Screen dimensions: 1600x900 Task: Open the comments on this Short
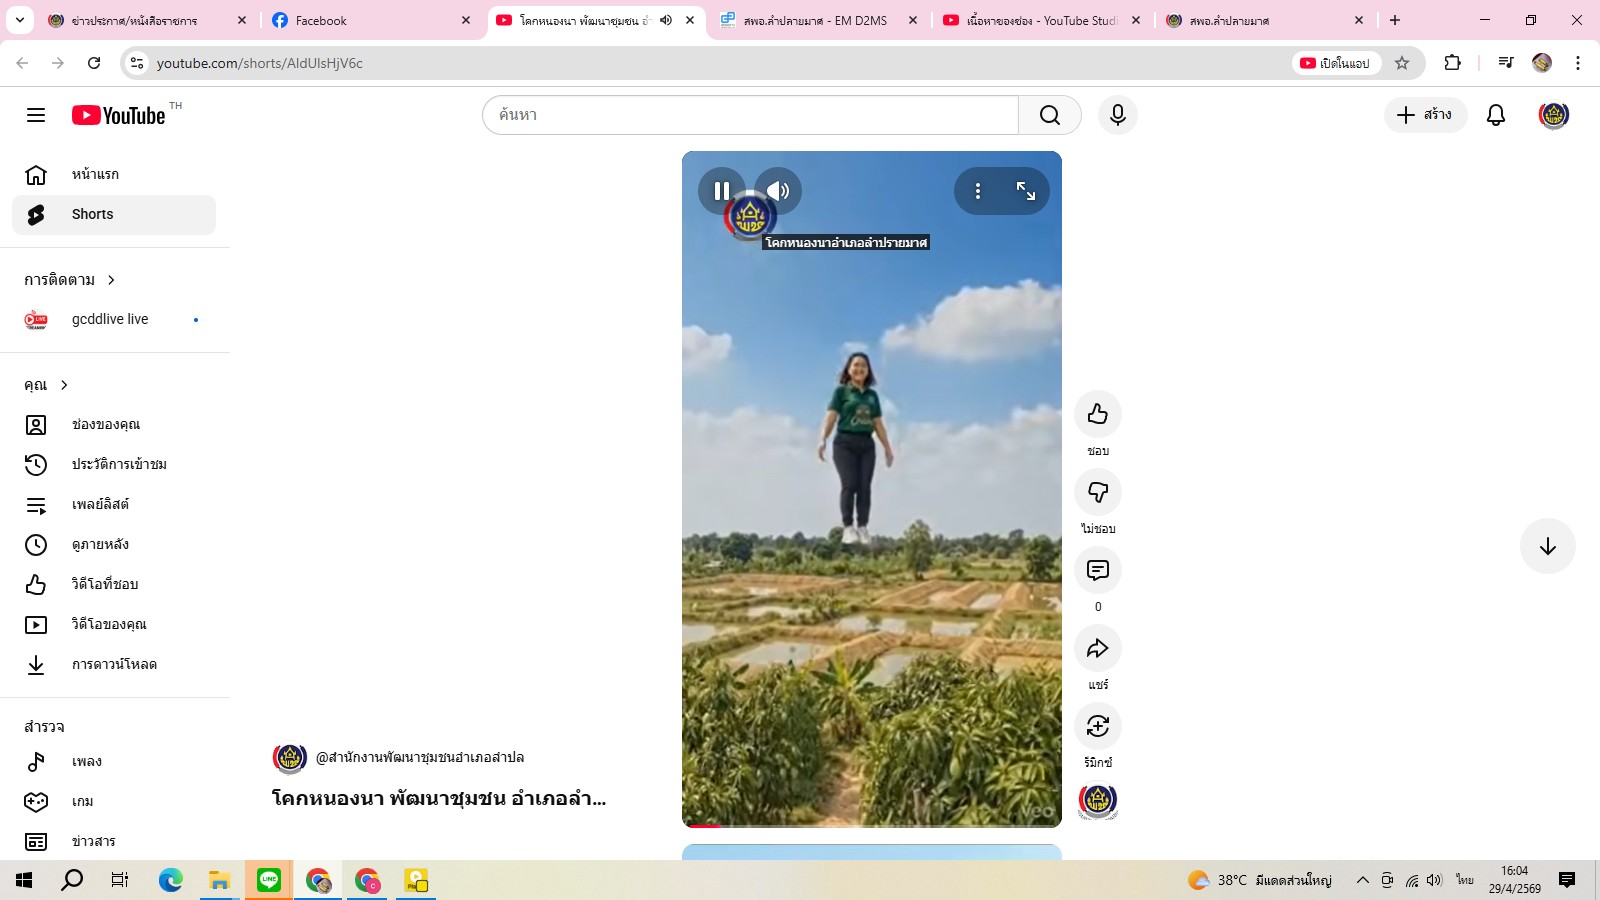(1097, 570)
